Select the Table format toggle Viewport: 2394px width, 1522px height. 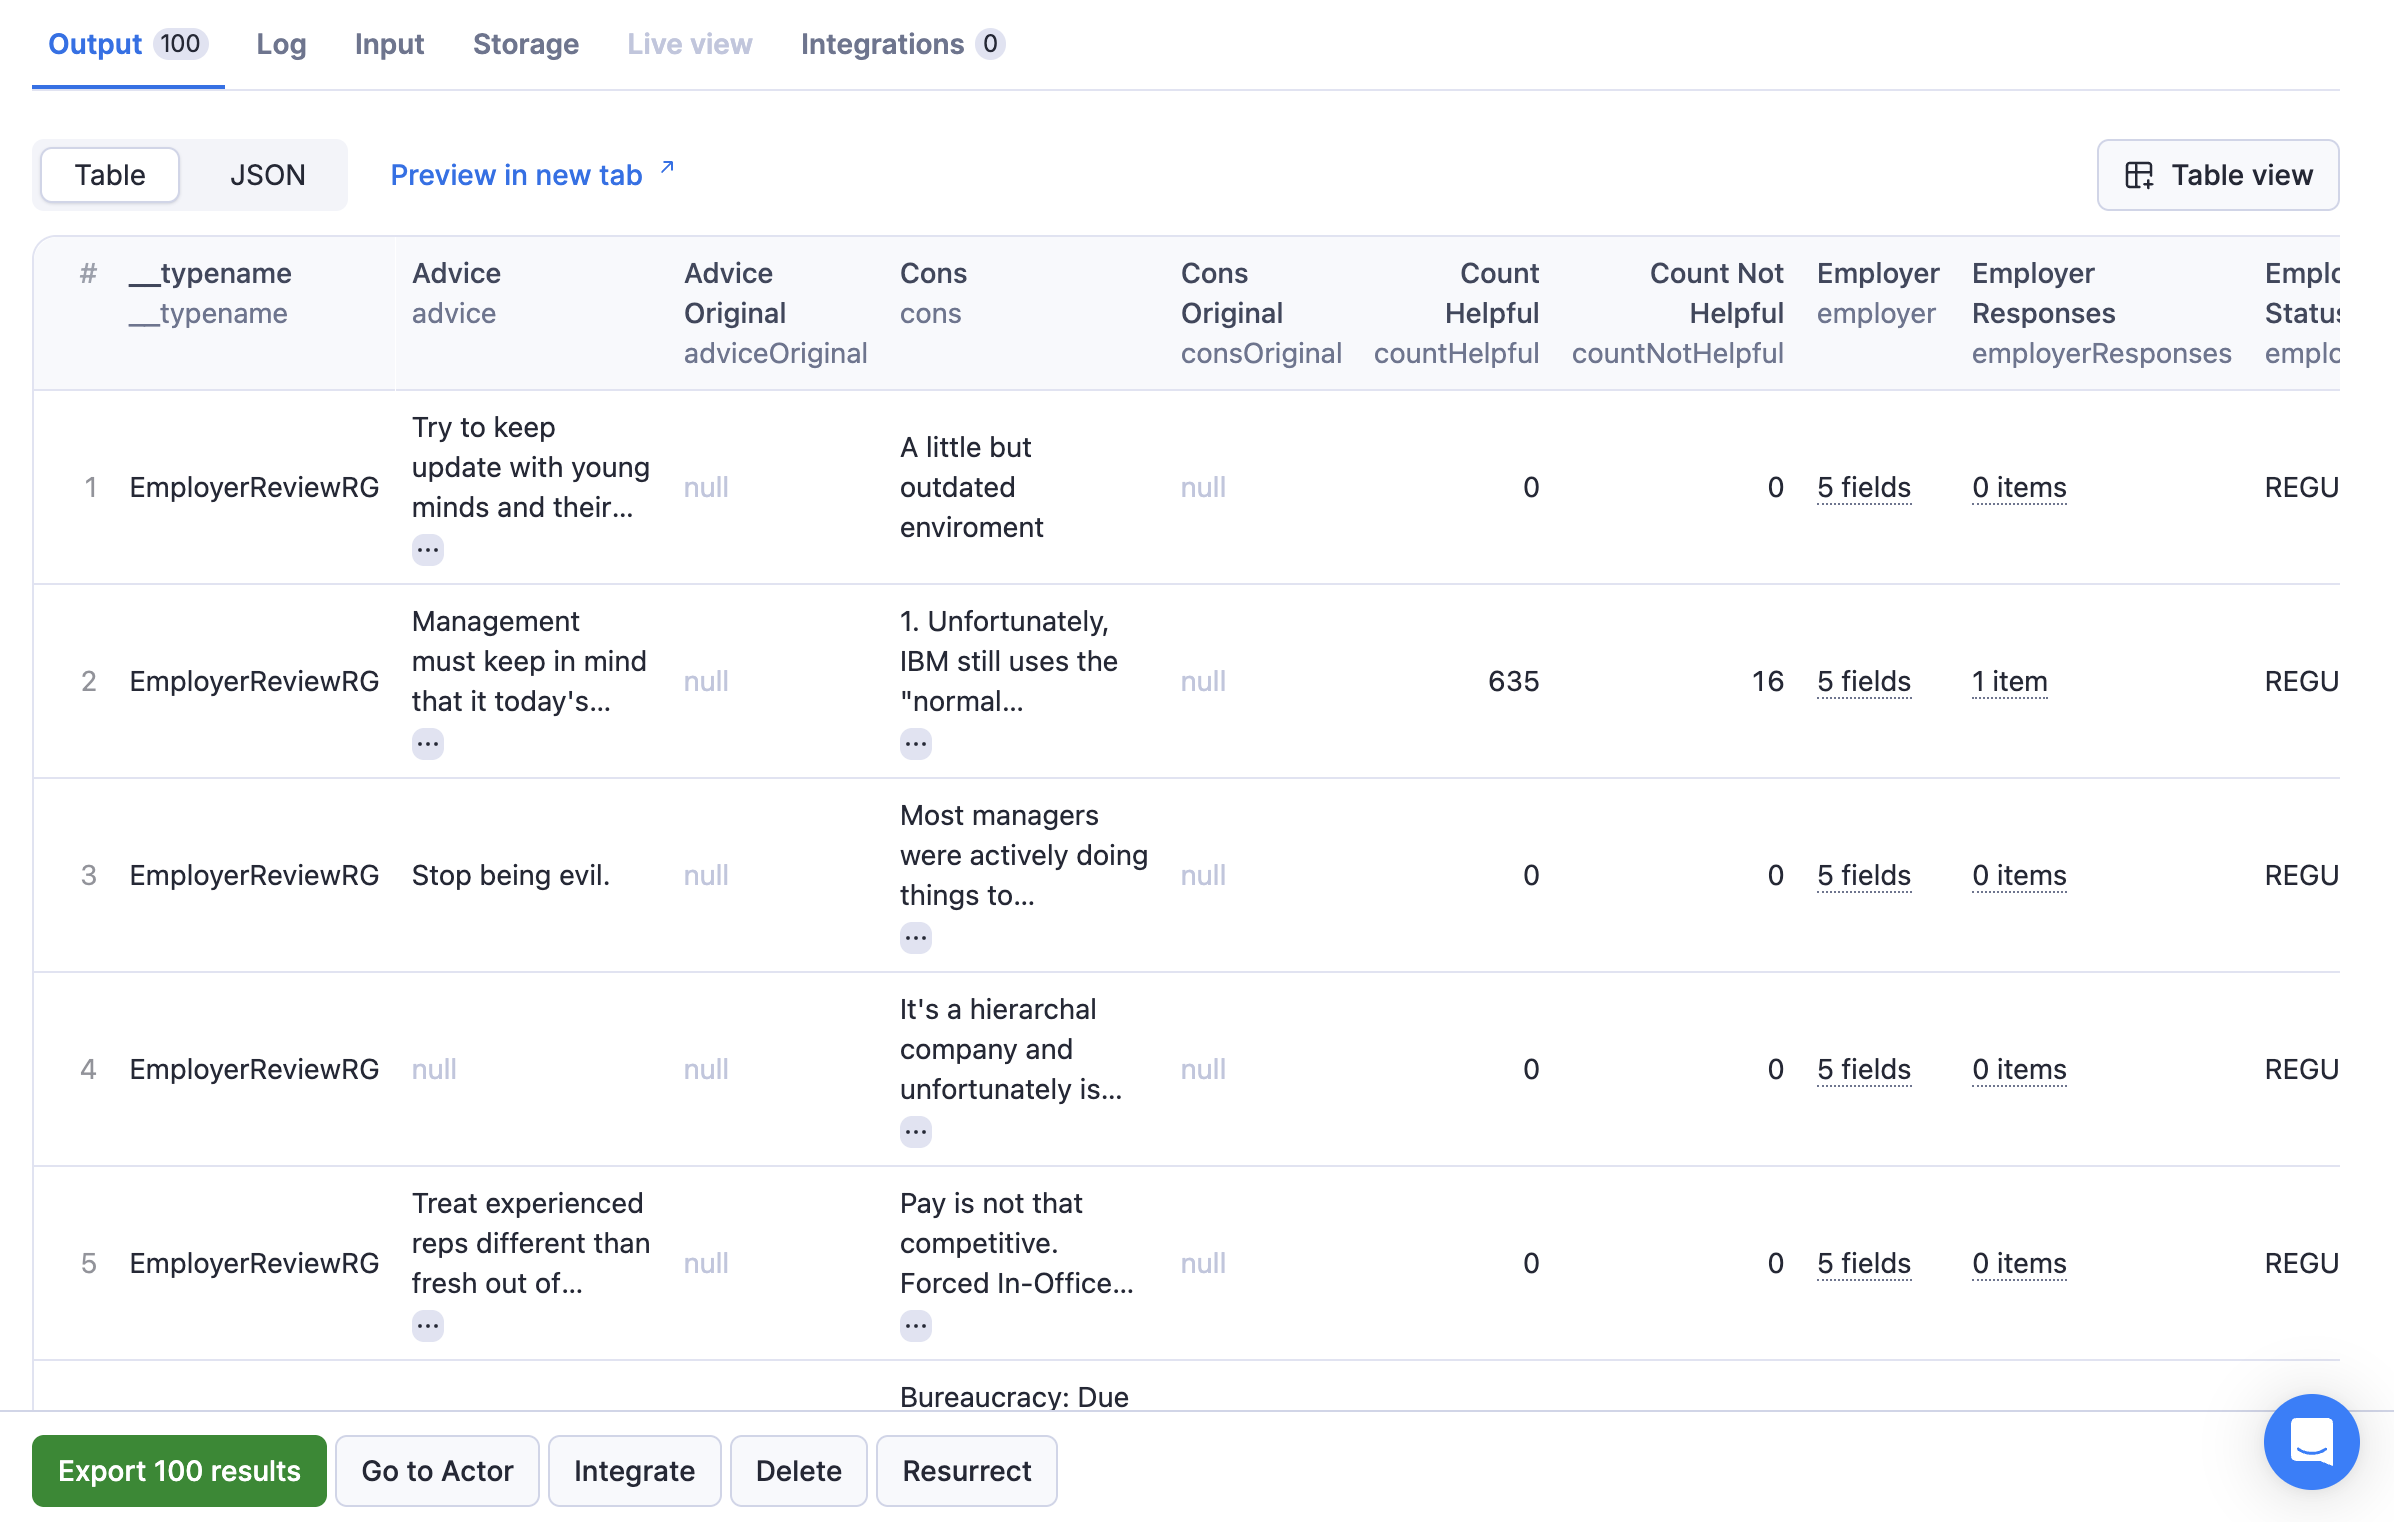[110, 175]
